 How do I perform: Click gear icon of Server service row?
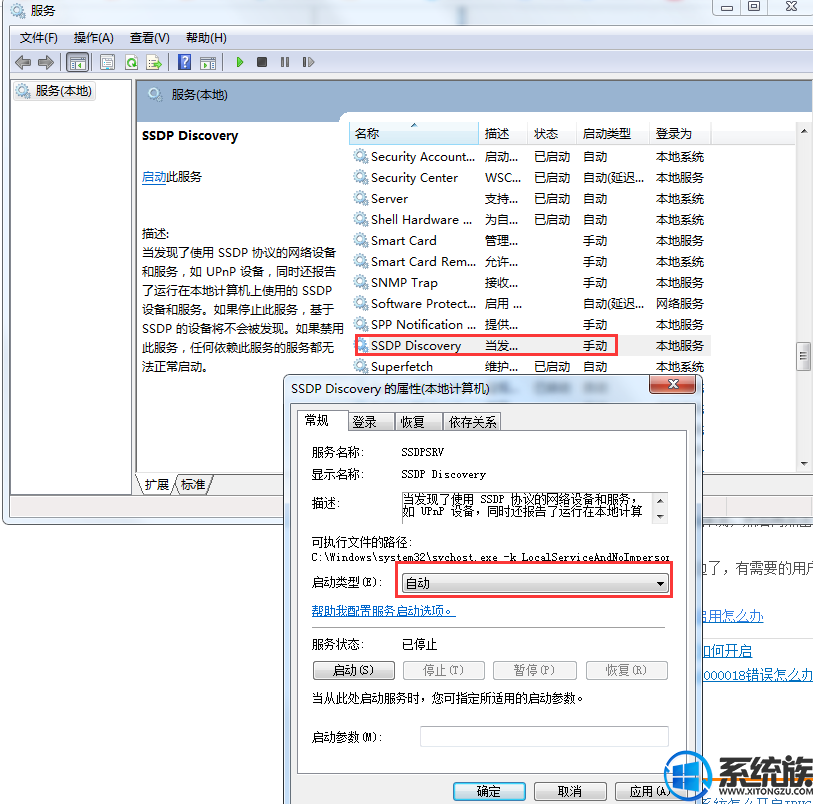pyautogui.click(x=360, y=198)
